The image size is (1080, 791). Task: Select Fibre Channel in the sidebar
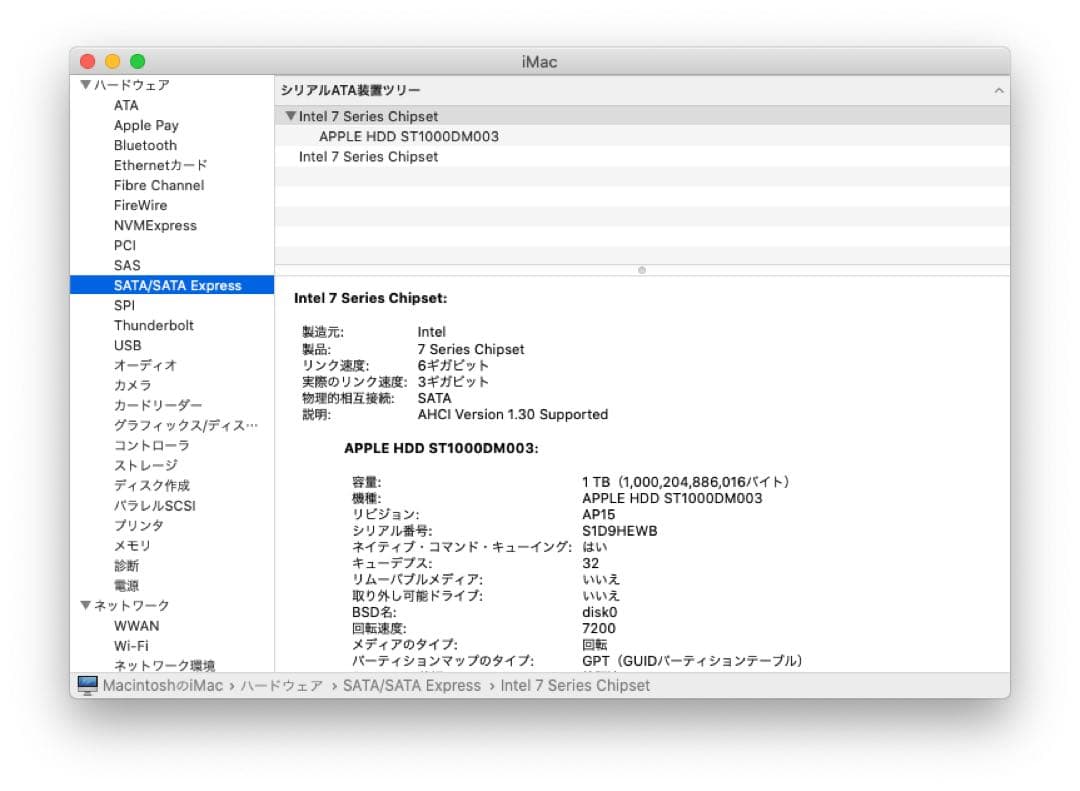click(159, 185)
